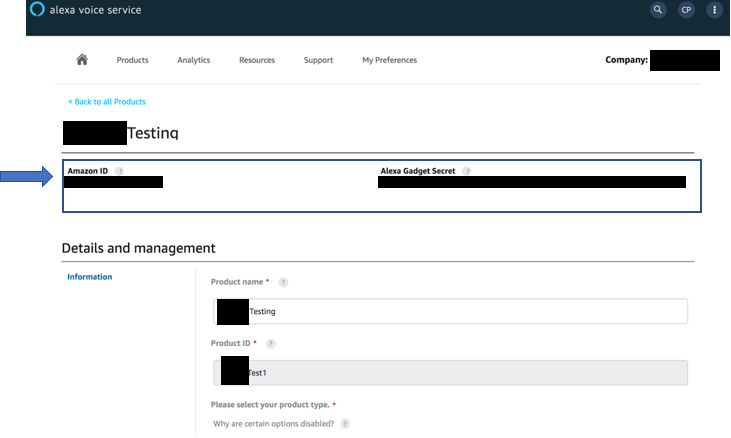Click help icon beside Alexa Gadget Secret
731x438 pixels.
pyautogui.click(x=466, y=171)
